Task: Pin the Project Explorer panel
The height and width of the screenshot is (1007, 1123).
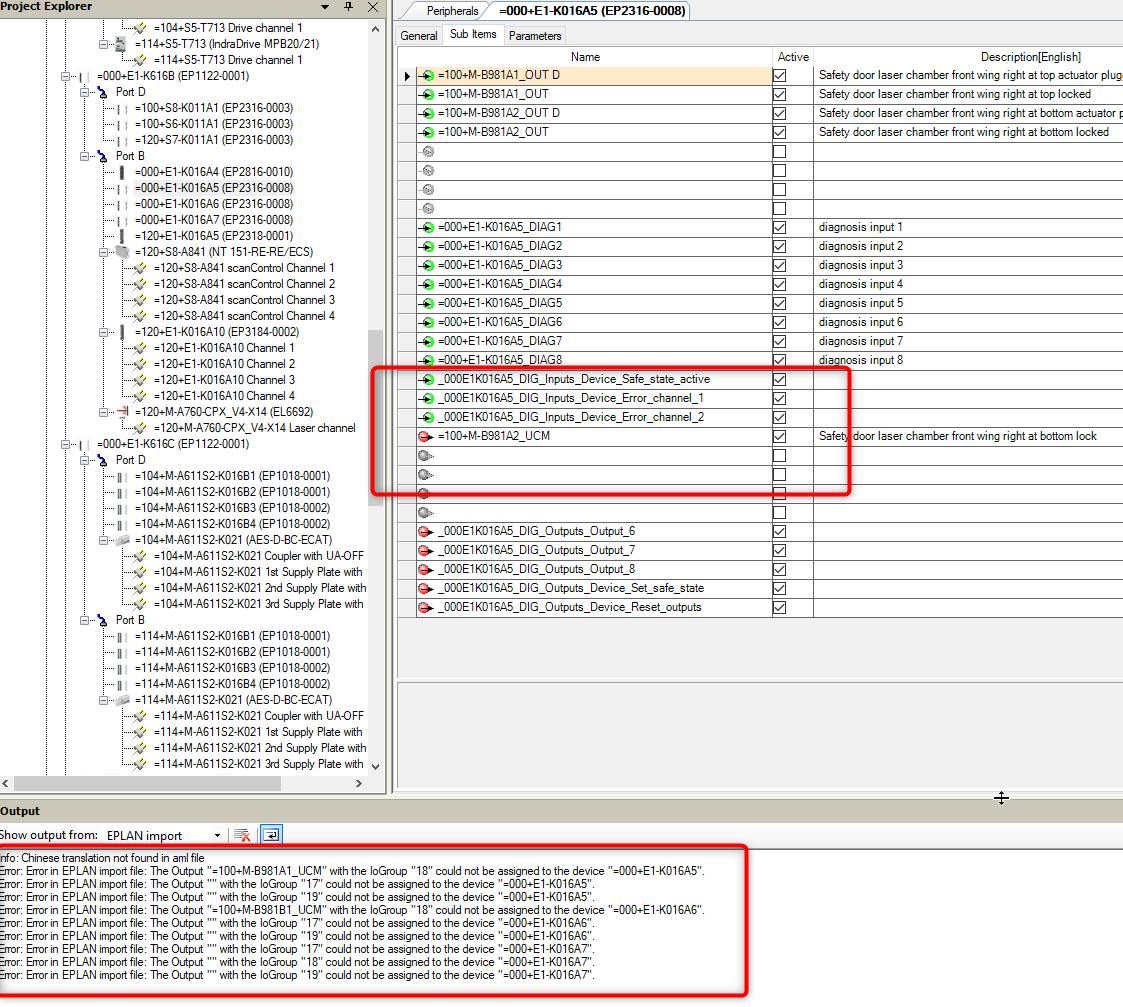Action: point(348,7)
